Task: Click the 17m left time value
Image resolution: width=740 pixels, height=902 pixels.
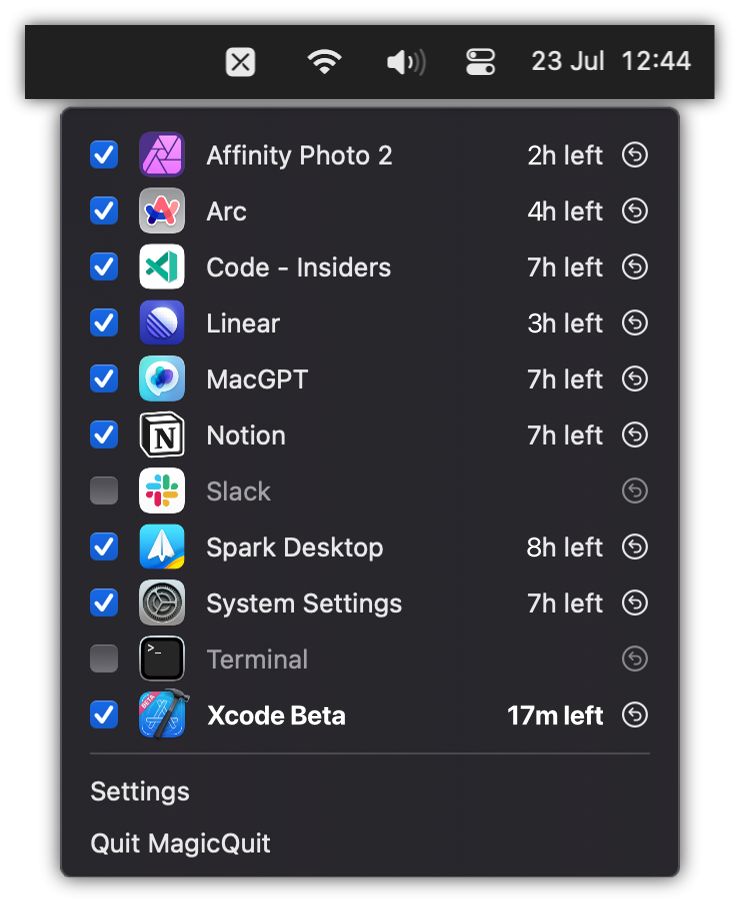Action: coord(555,716)
